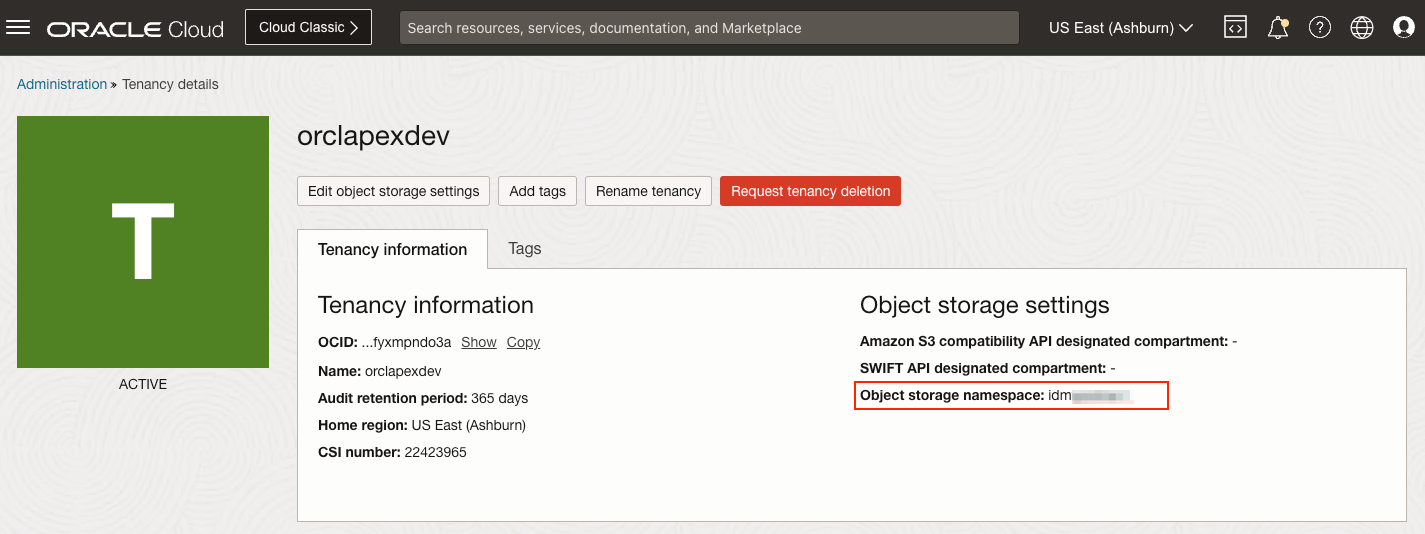Select the 365 days audit retention value

point(499,398)
